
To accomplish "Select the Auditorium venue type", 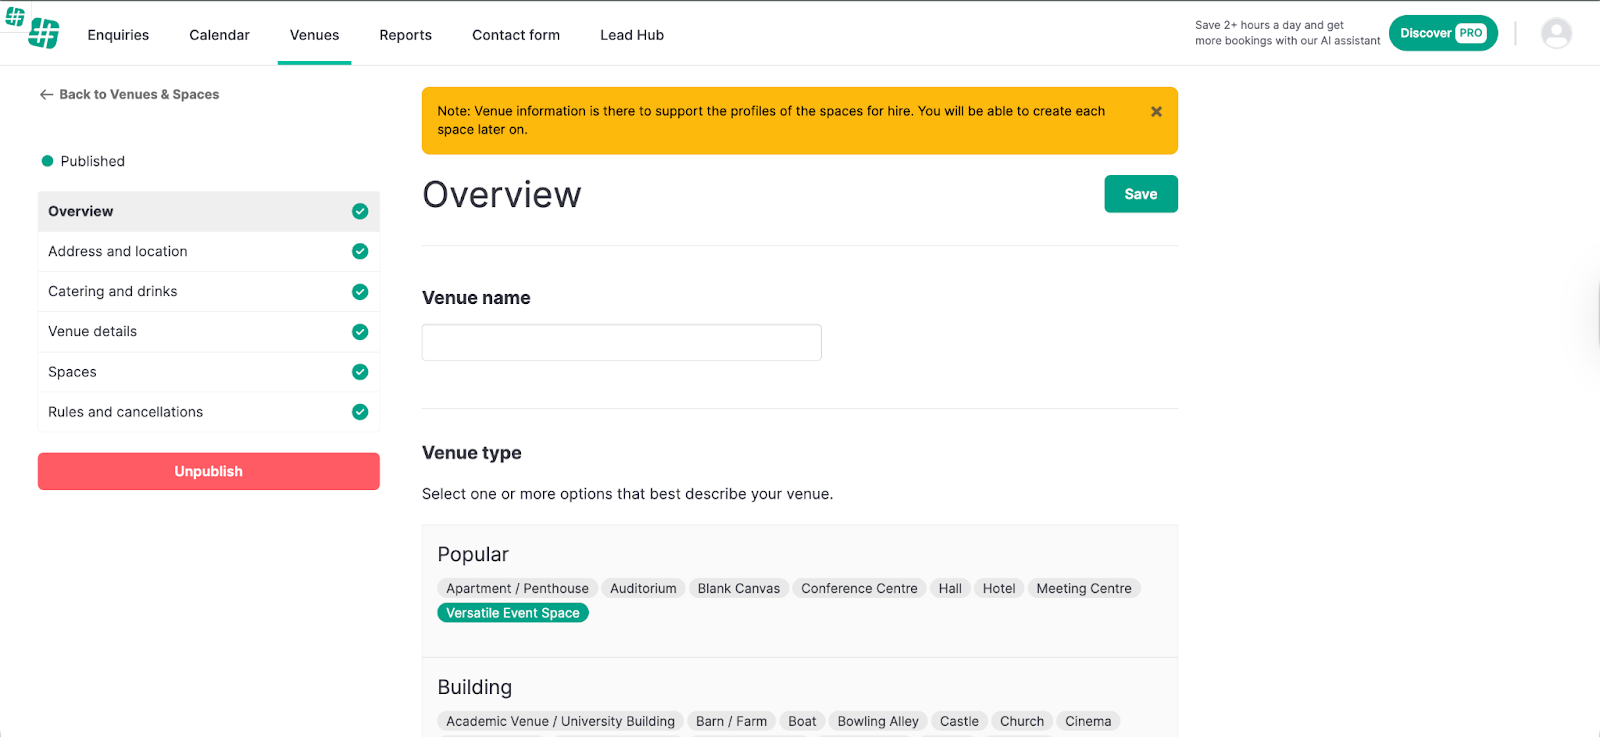I will pyautogui.click(x=643, y=589).
